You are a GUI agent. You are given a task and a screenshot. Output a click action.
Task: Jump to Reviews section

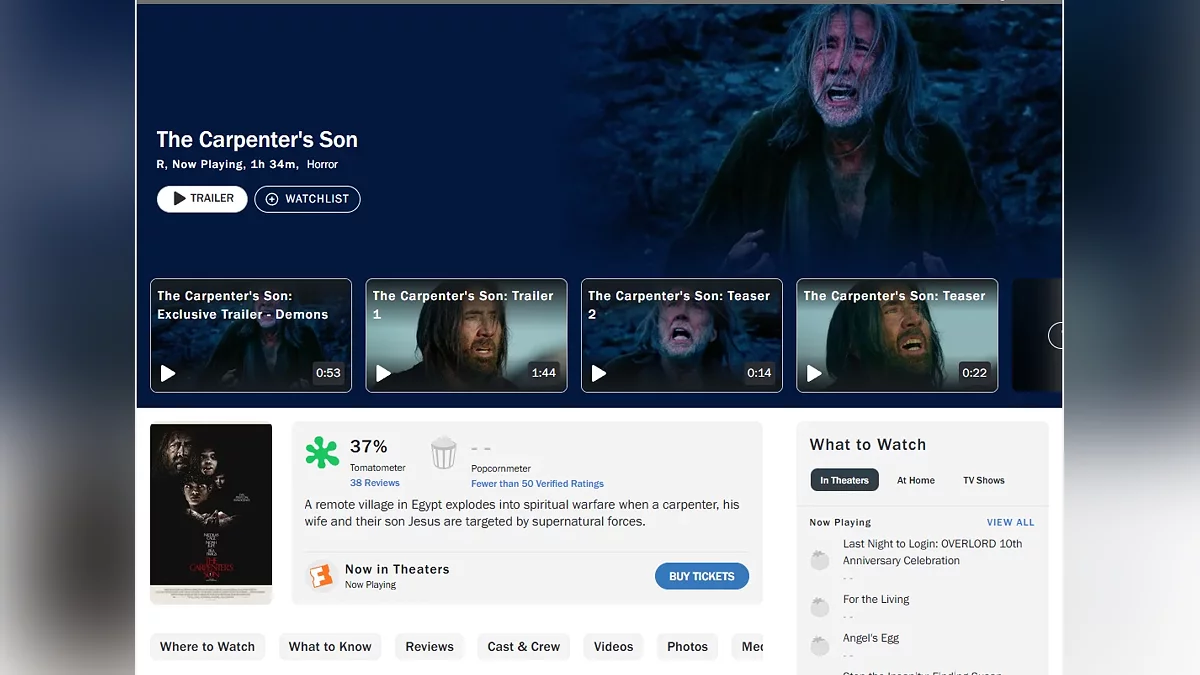pos(430,647)
